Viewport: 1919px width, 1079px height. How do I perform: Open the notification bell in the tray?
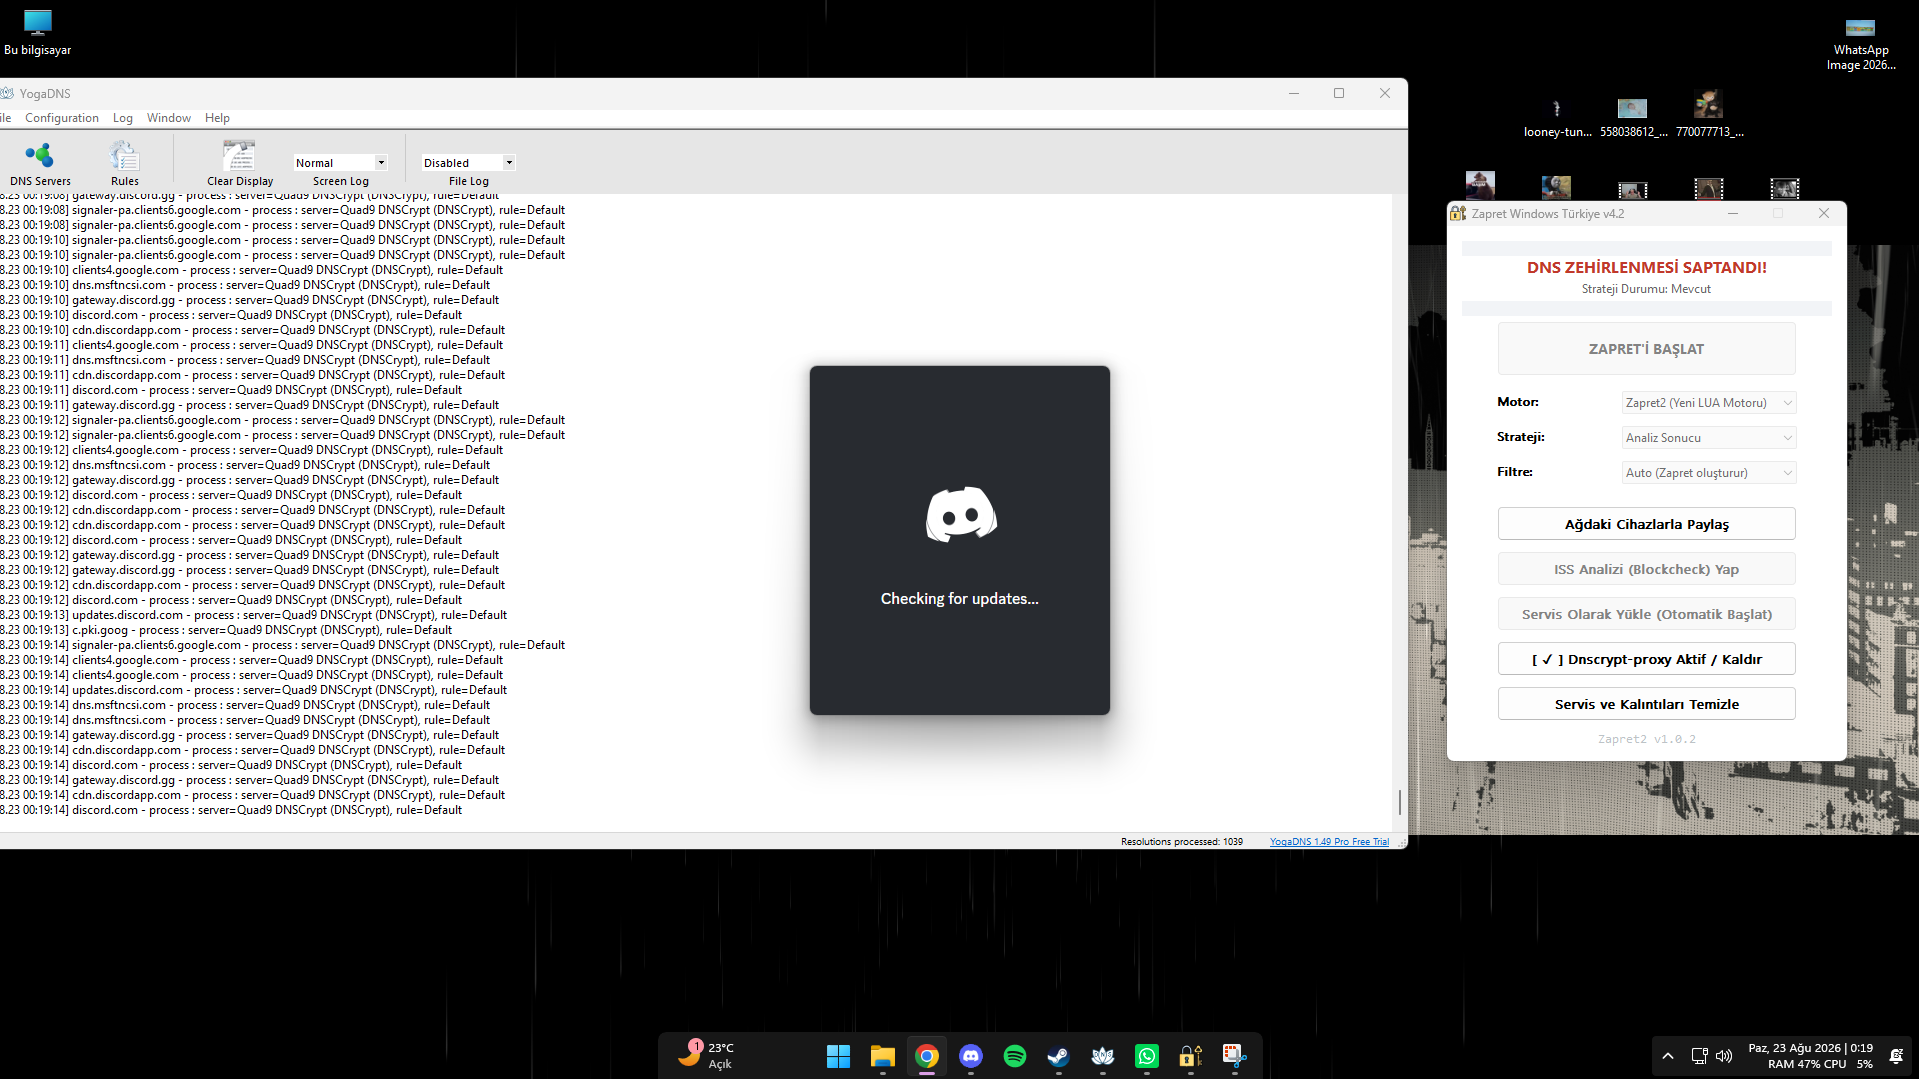pos(1896,1056)
